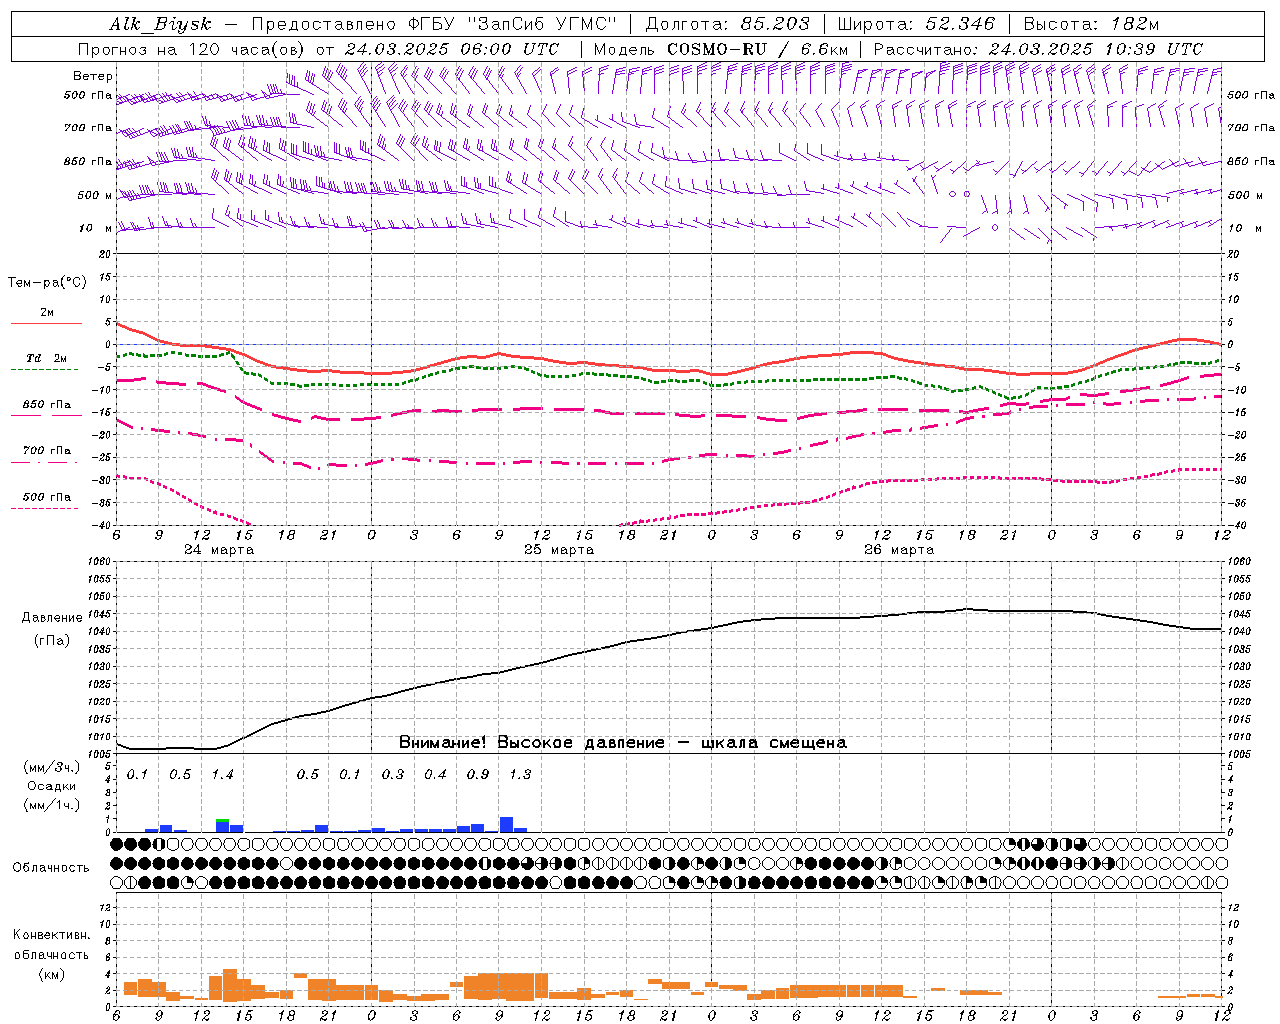1280x1024 pixels.
Task: Click the date label 25 марта
Action: [x=559, y=550]
